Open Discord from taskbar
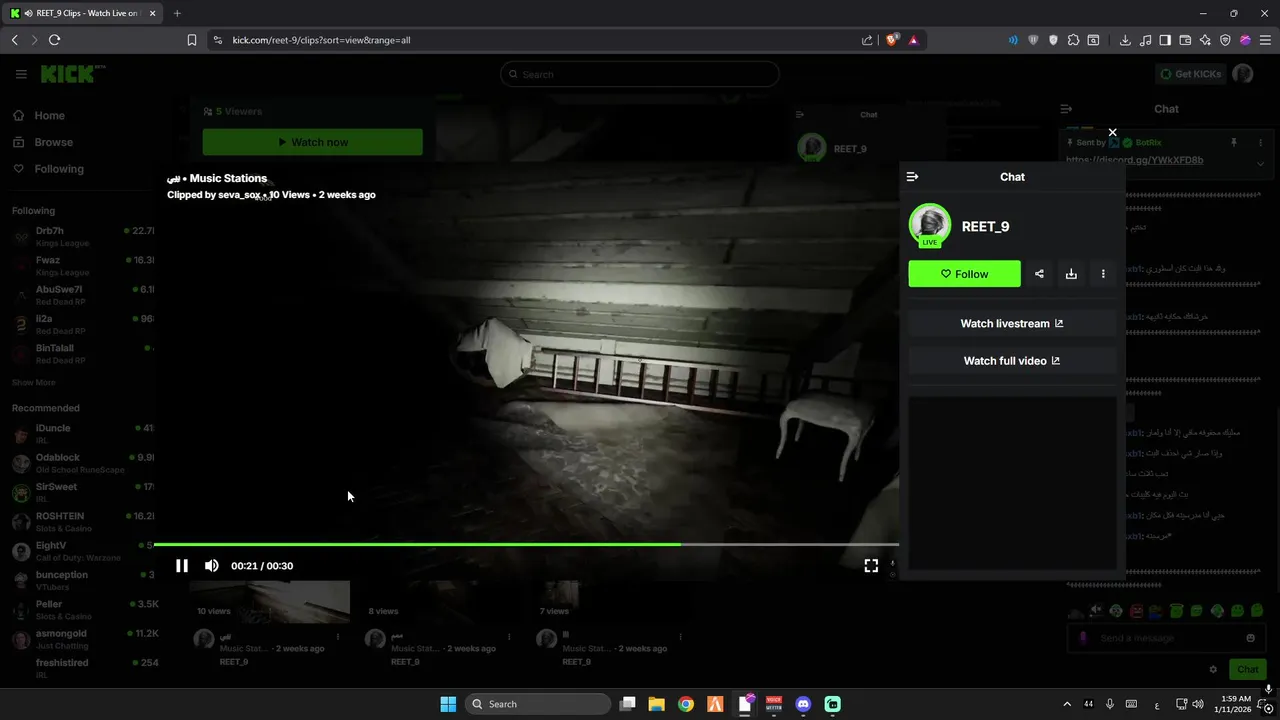Image resolution: width=1280 pixels, height=720 pixels. point(803,704)
